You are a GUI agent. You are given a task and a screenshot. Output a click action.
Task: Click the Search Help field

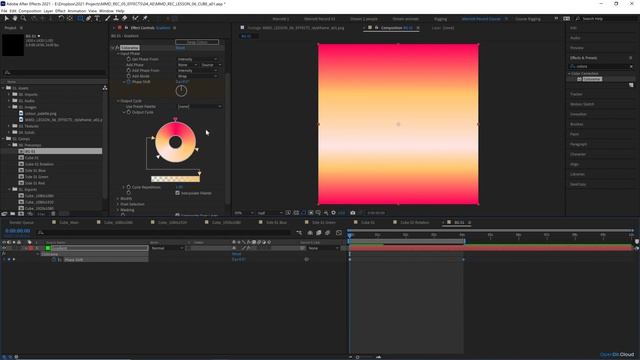pos(607,19)
